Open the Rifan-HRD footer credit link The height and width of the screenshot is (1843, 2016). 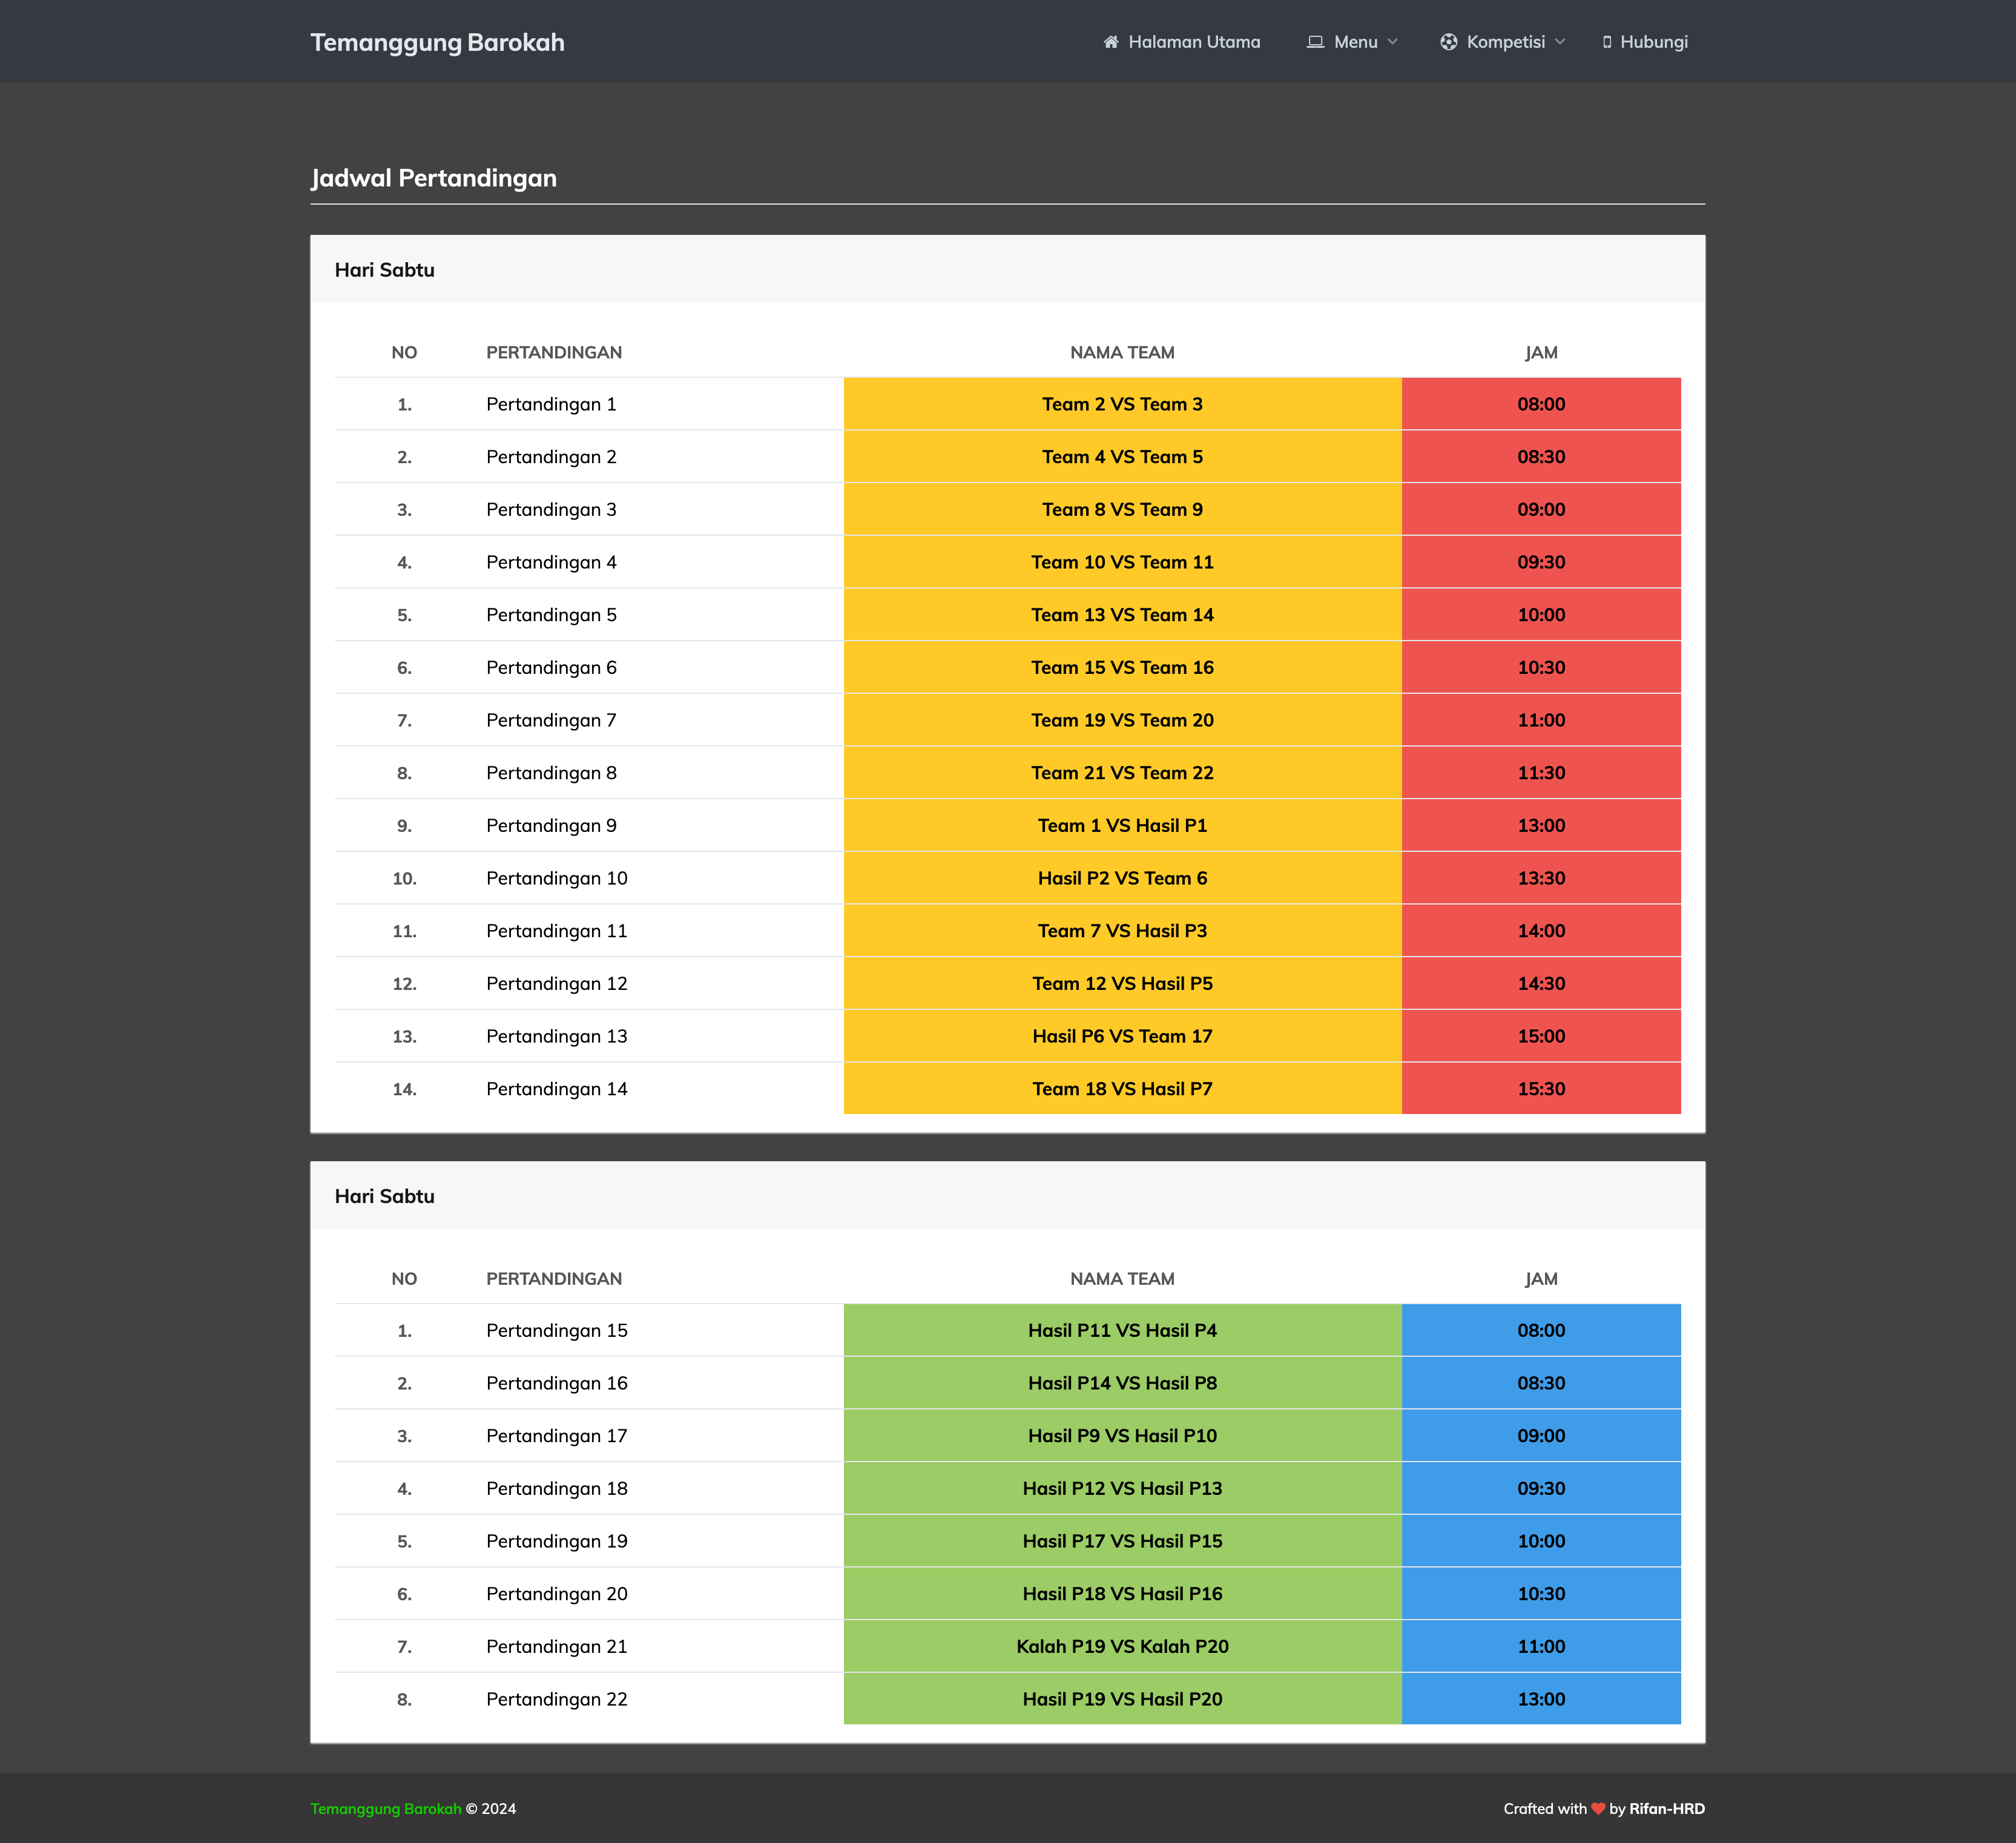tap(1666, 1808)
